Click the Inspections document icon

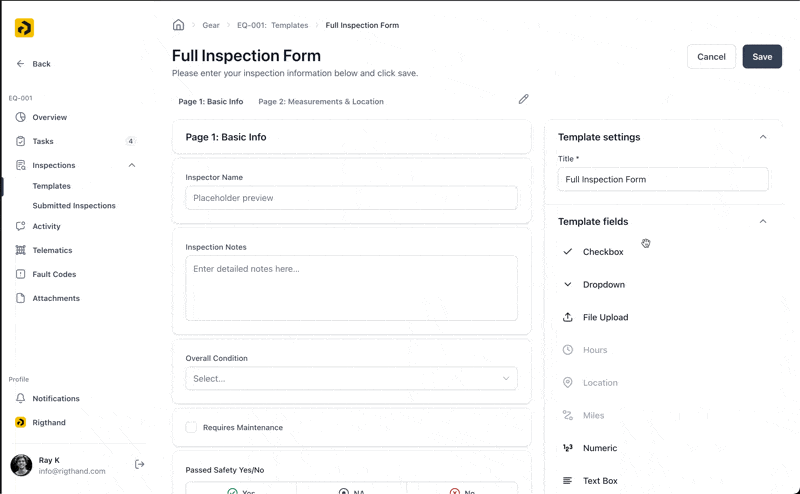20,165
